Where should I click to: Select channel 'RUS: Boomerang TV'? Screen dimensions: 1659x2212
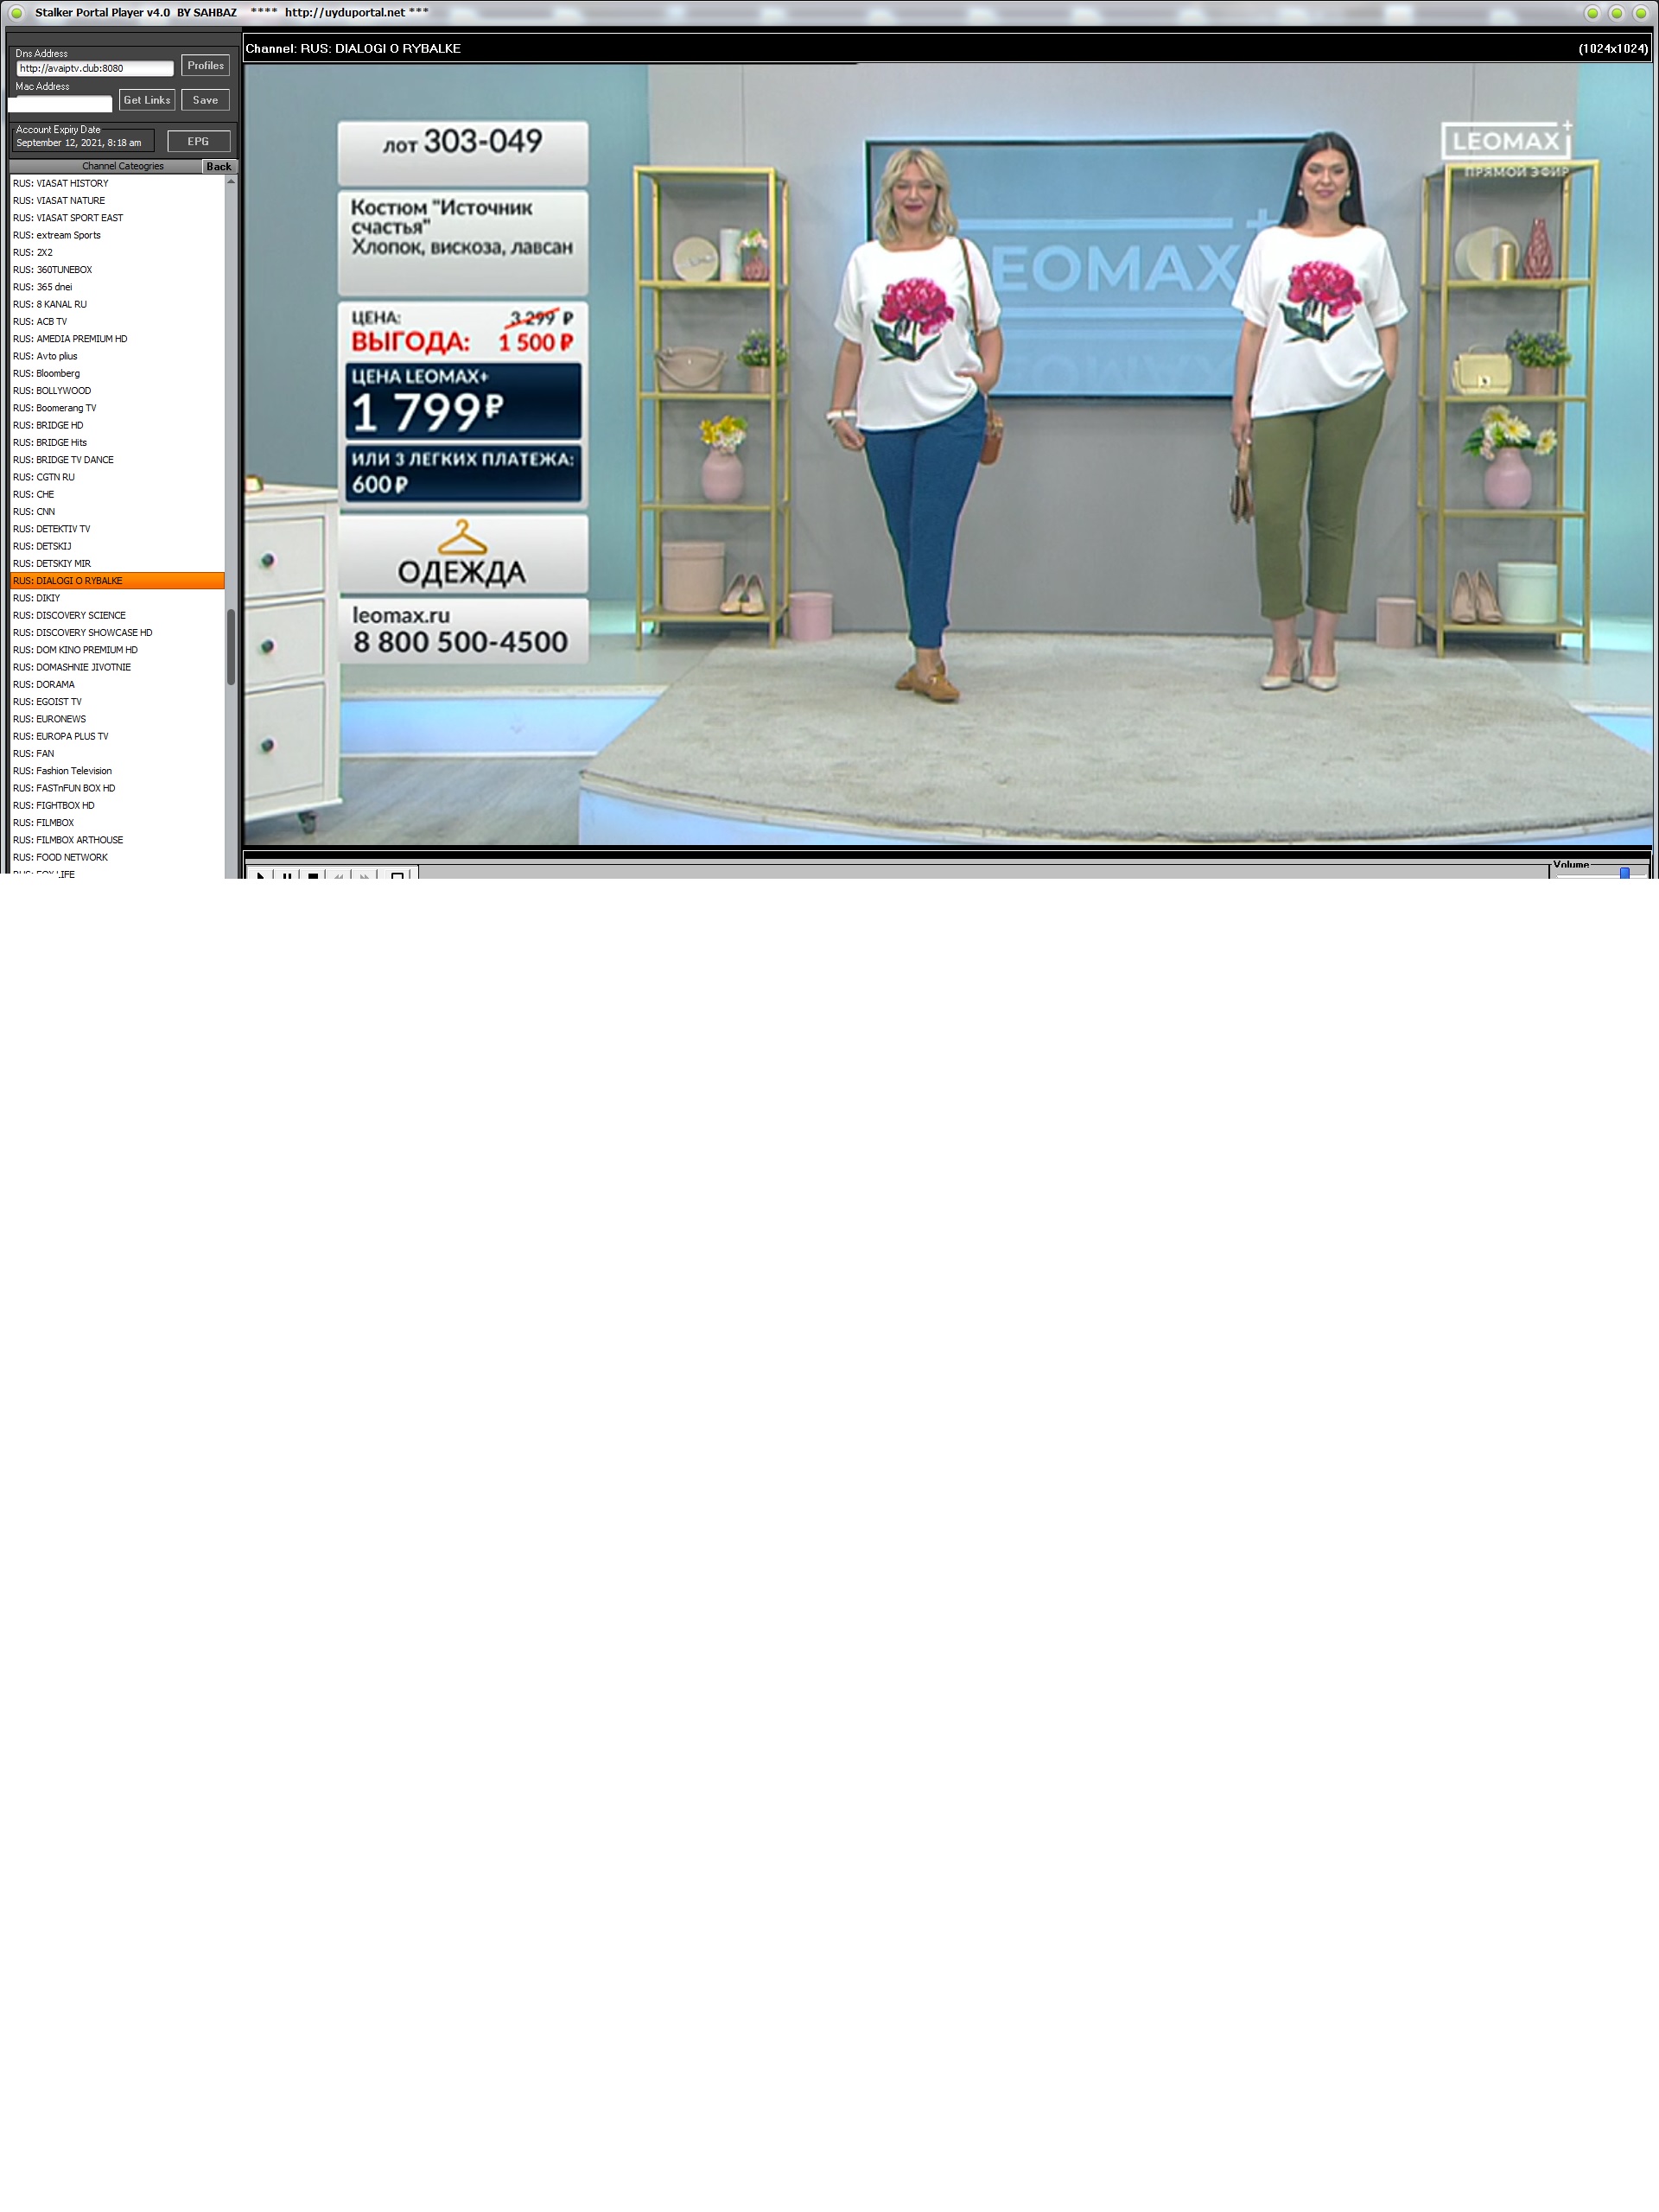coord(117,408)
